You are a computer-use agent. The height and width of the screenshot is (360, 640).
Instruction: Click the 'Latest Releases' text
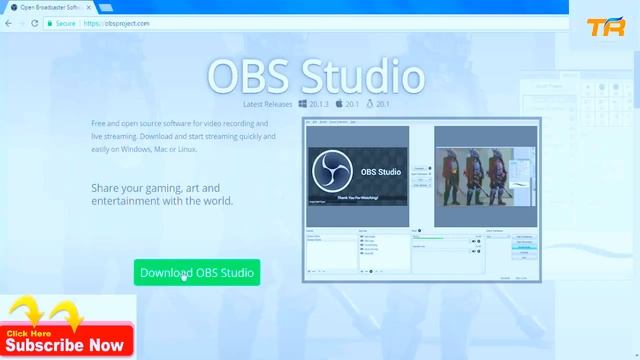(268, 104)
